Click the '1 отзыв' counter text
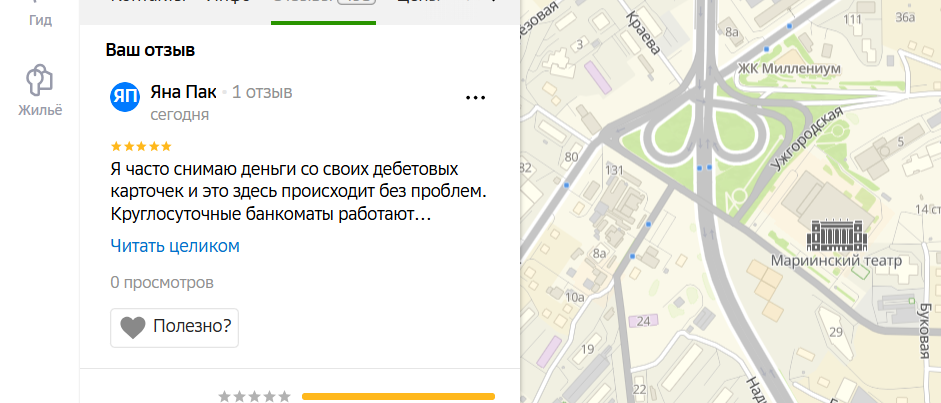This screenshot has height=403, width=941. pos(262,92)
